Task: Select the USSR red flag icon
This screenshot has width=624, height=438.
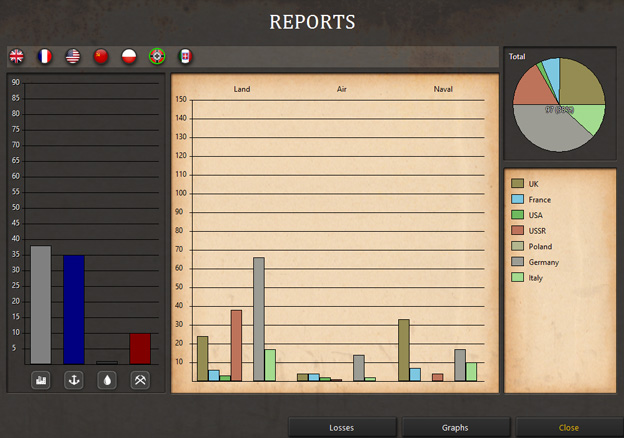Action: coord(101,56)
